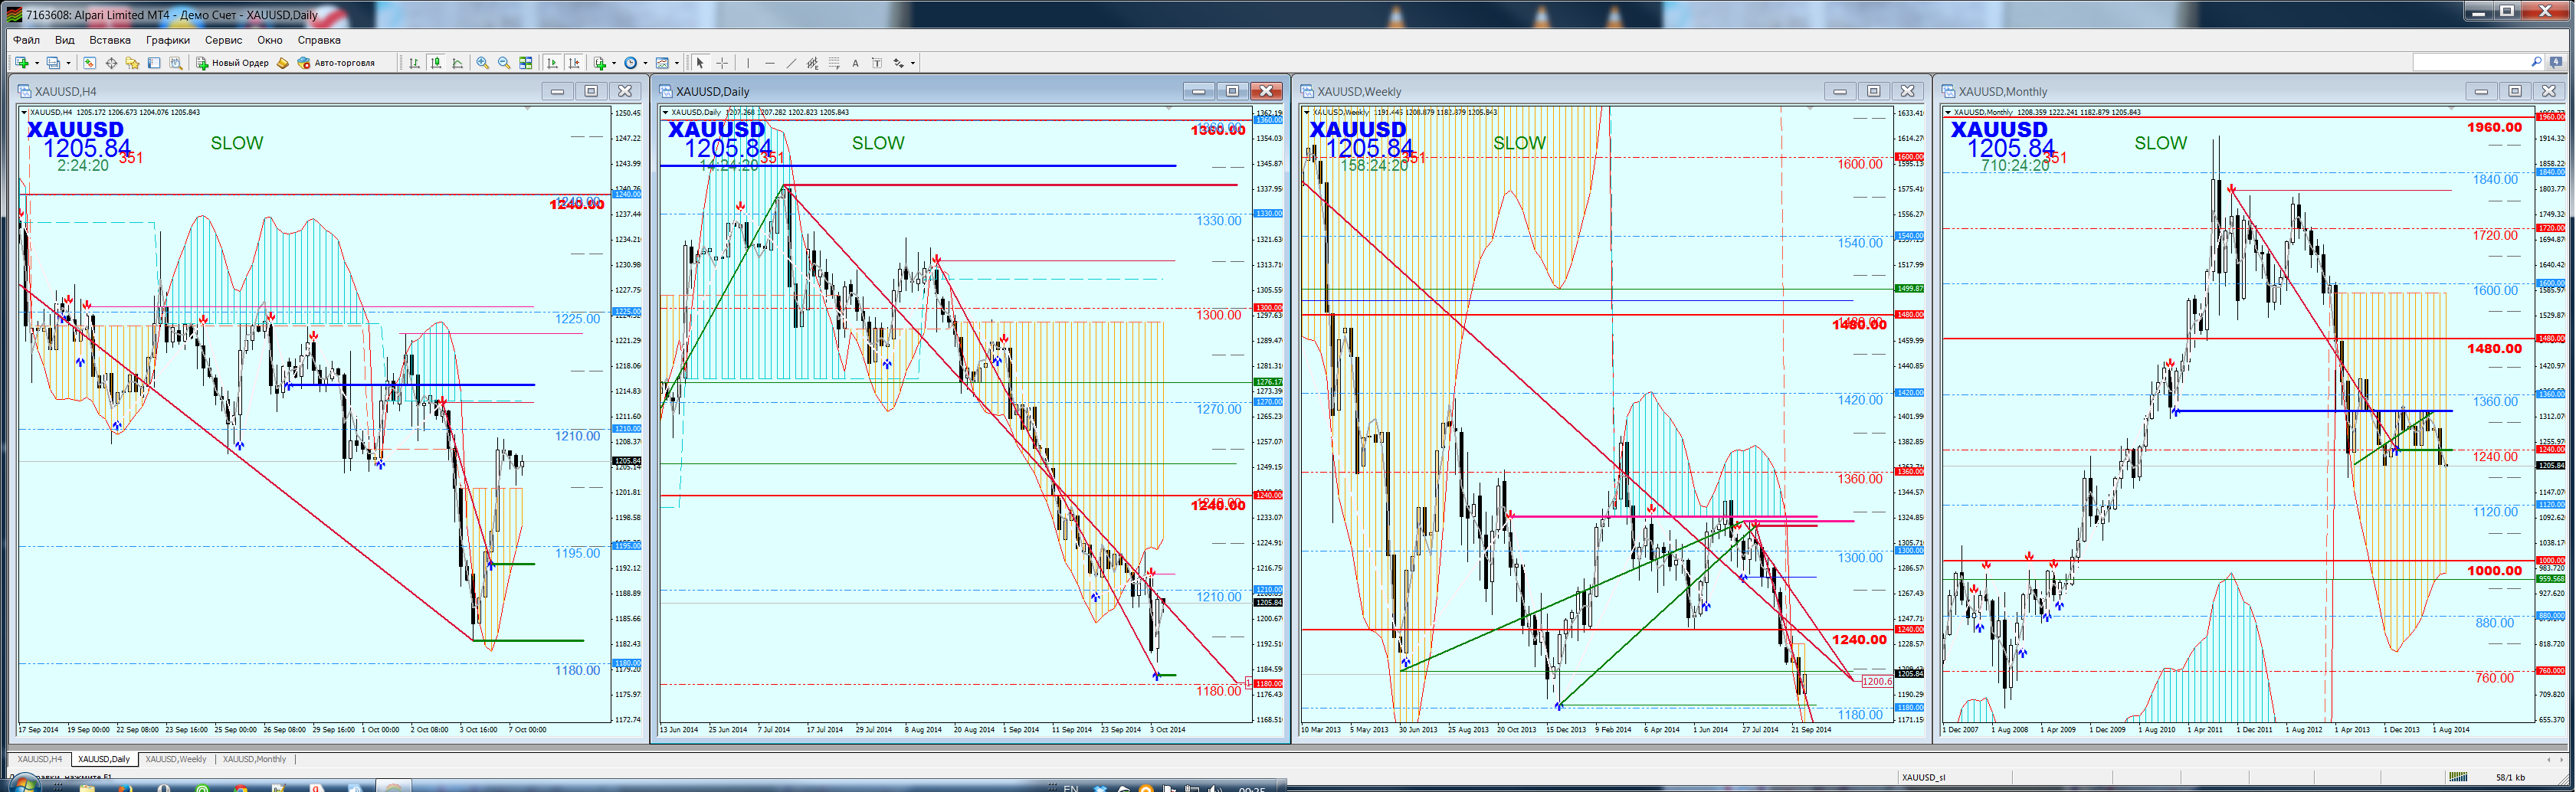The height and width of the screenshot is (792, 2576).
Task: Toggle candlestick chart type
Action: (436, 63)
